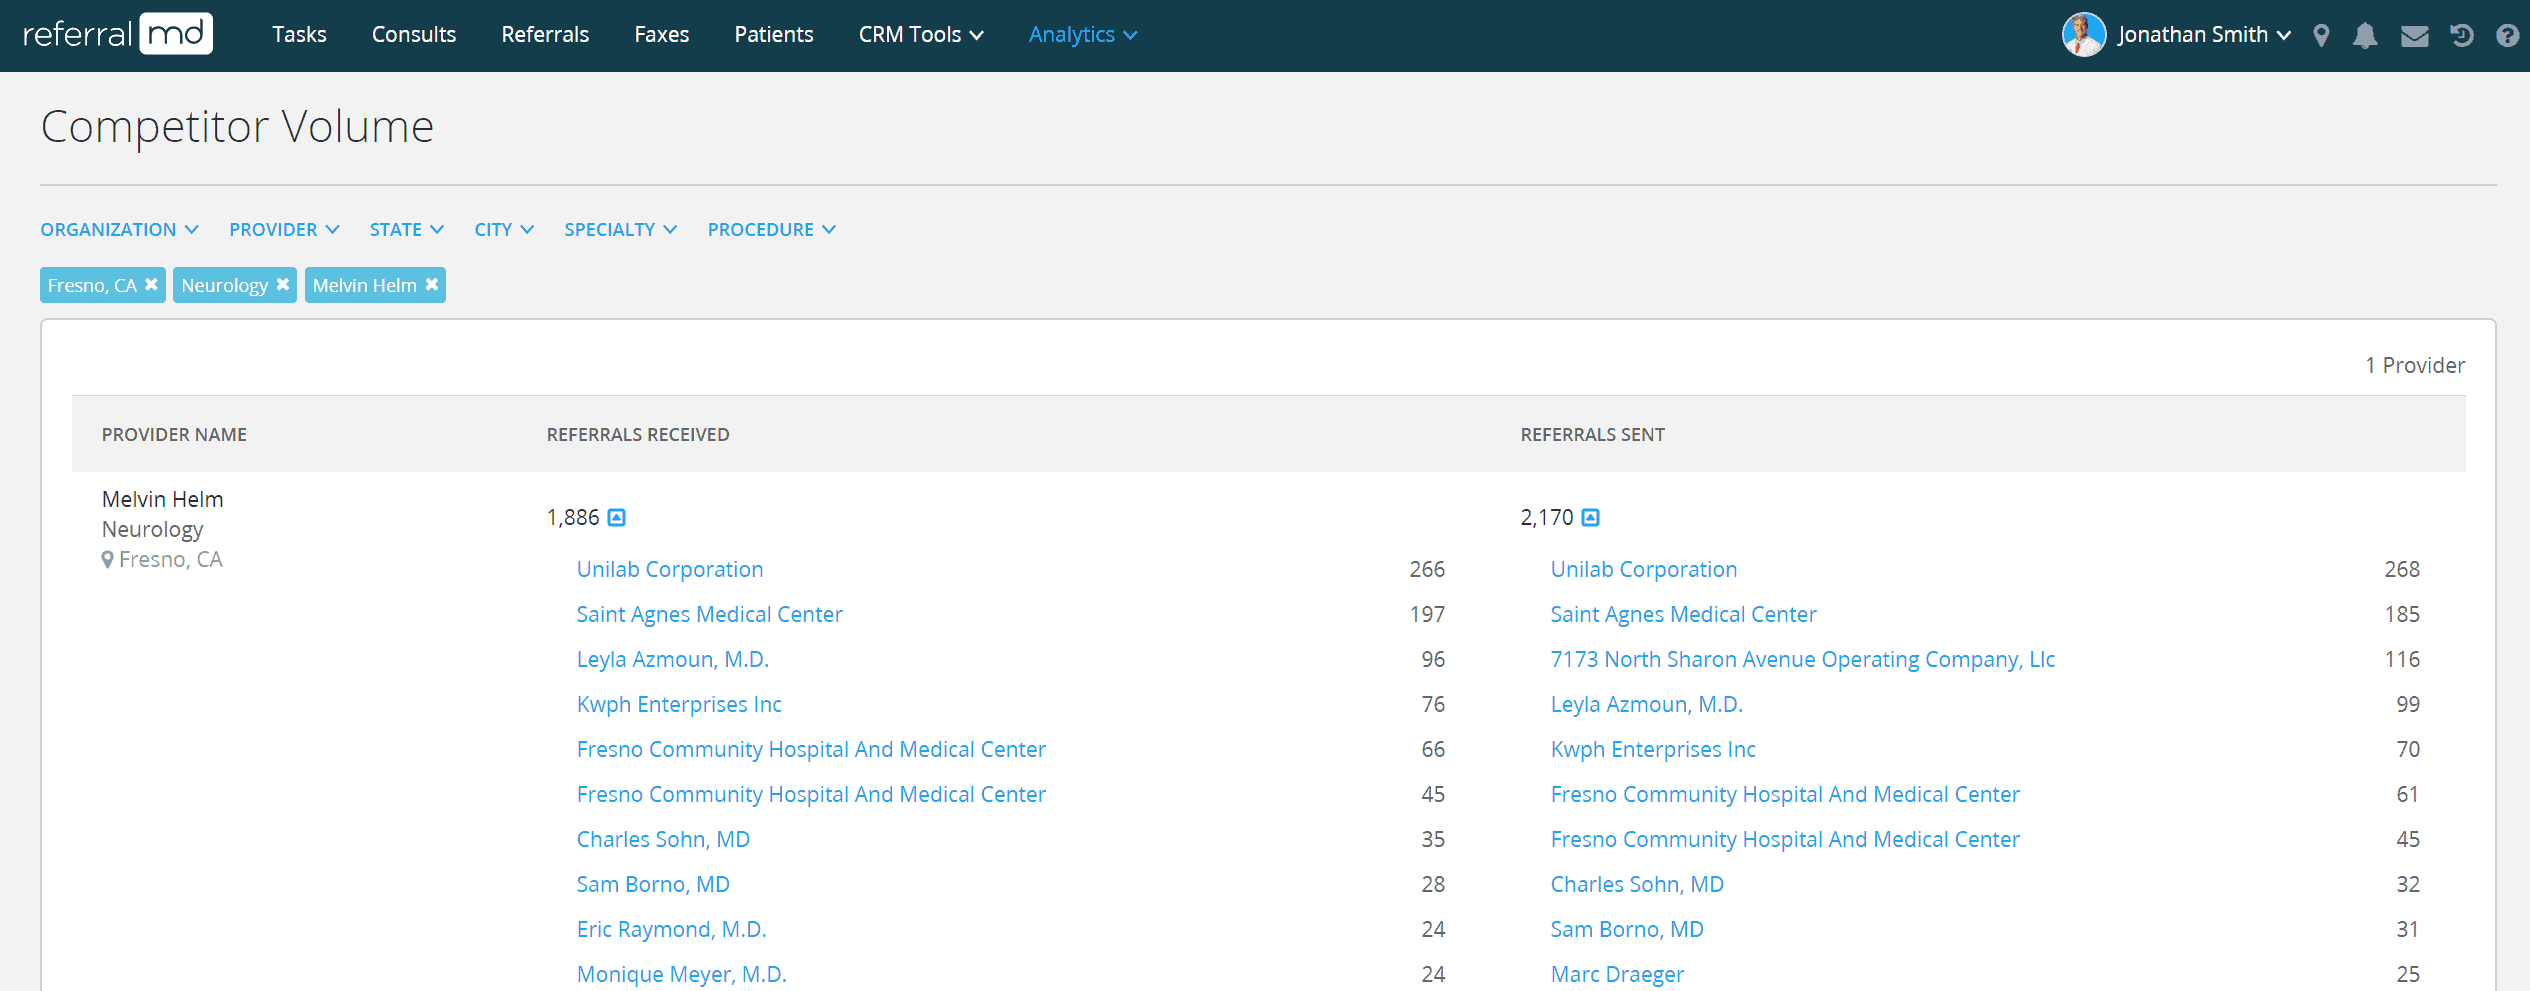Open Fresno Community Hospital sent with 61 referrals

point(1785,794)
